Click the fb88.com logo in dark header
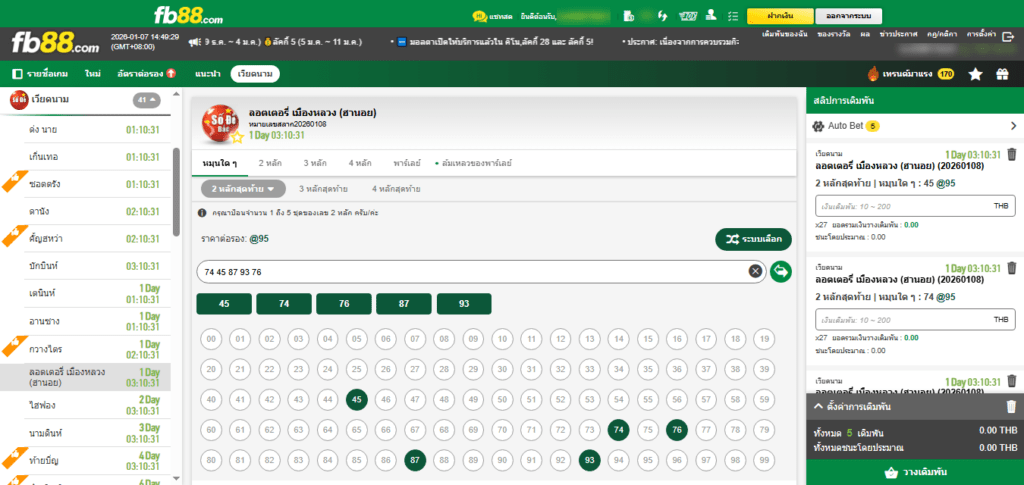The height and width of the screenshot is (485, 1024). pyautogui.click(x=56, y=43)
